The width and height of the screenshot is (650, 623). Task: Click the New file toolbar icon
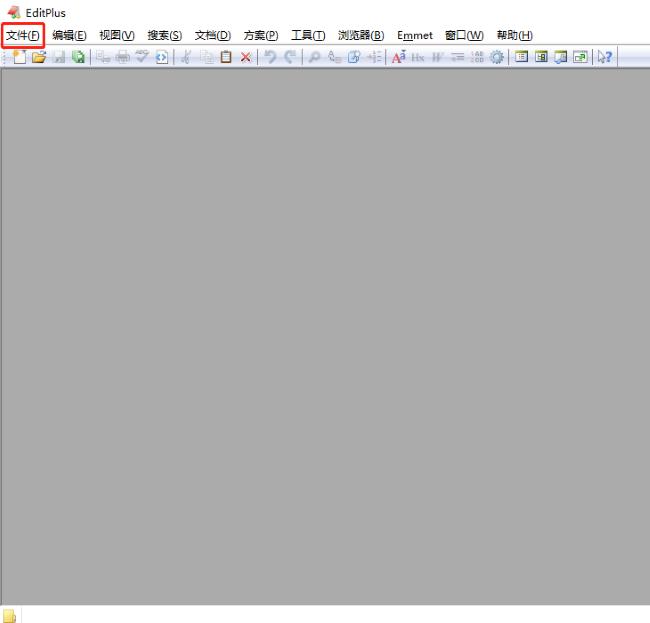point(21,57)
